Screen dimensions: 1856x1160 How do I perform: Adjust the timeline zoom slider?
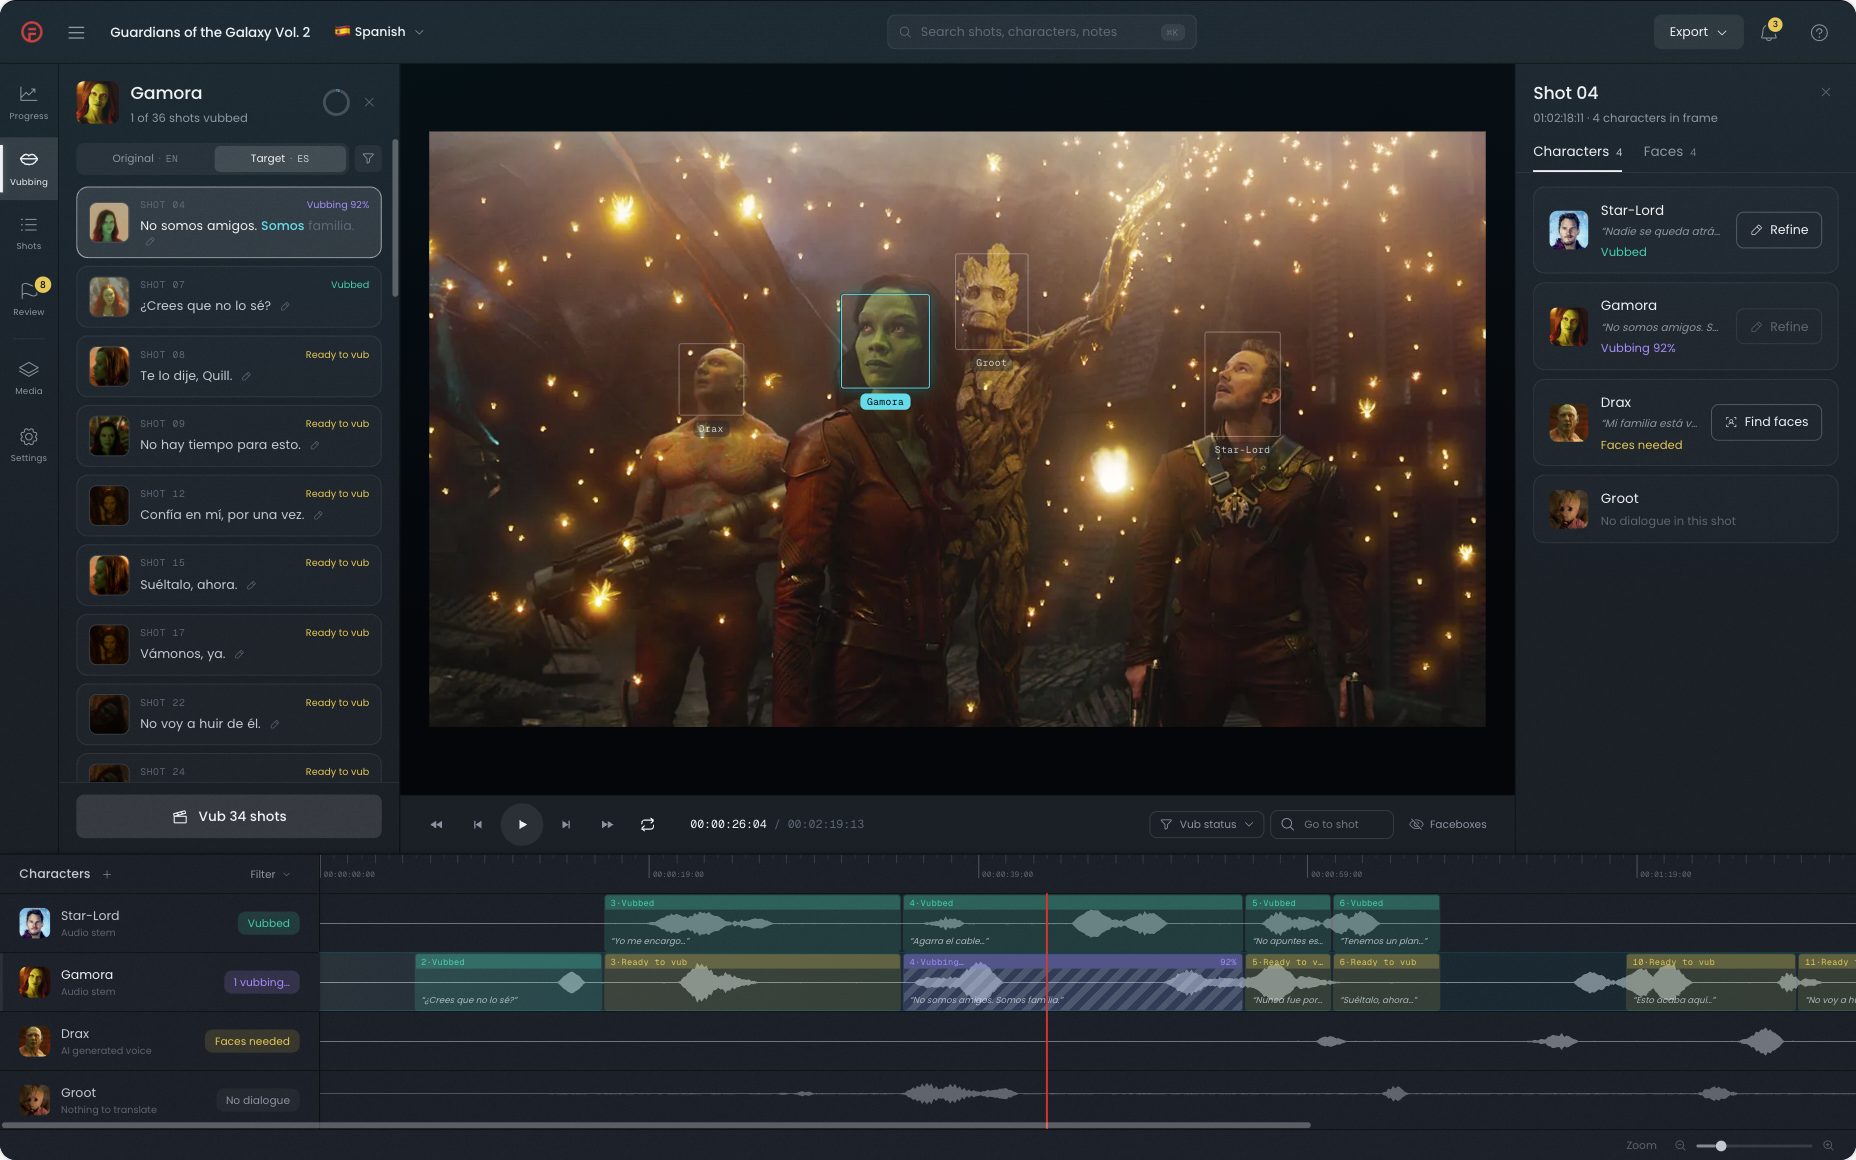coord(1721,1146)
